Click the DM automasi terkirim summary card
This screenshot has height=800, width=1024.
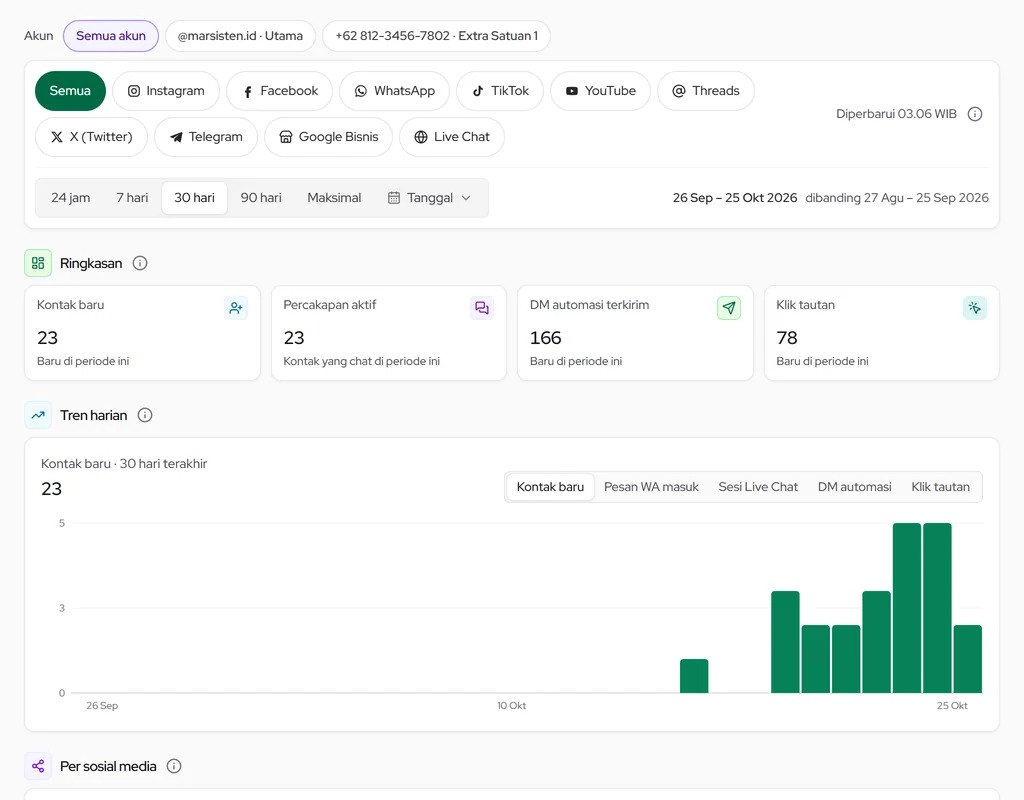635,333
